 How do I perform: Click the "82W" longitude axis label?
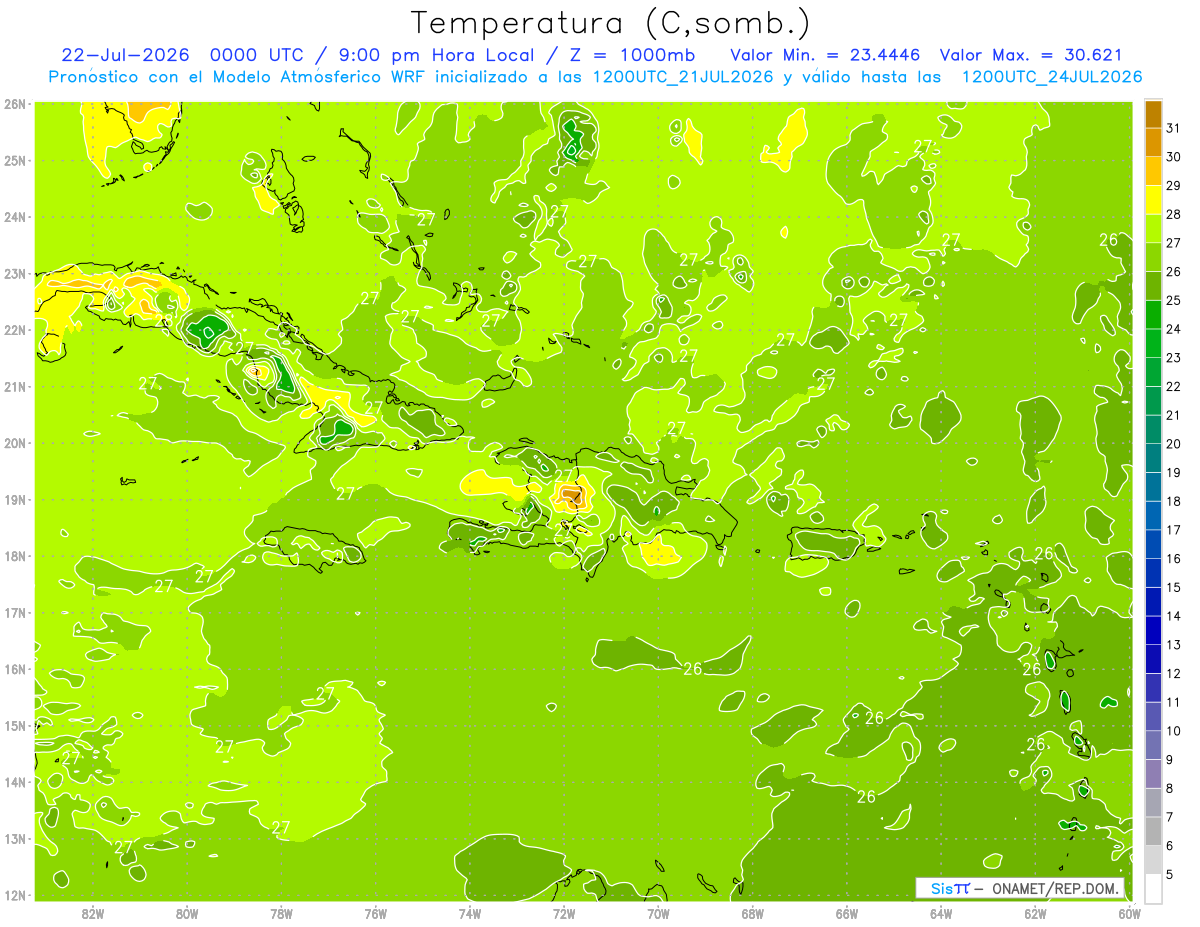[x=92, y=913]
